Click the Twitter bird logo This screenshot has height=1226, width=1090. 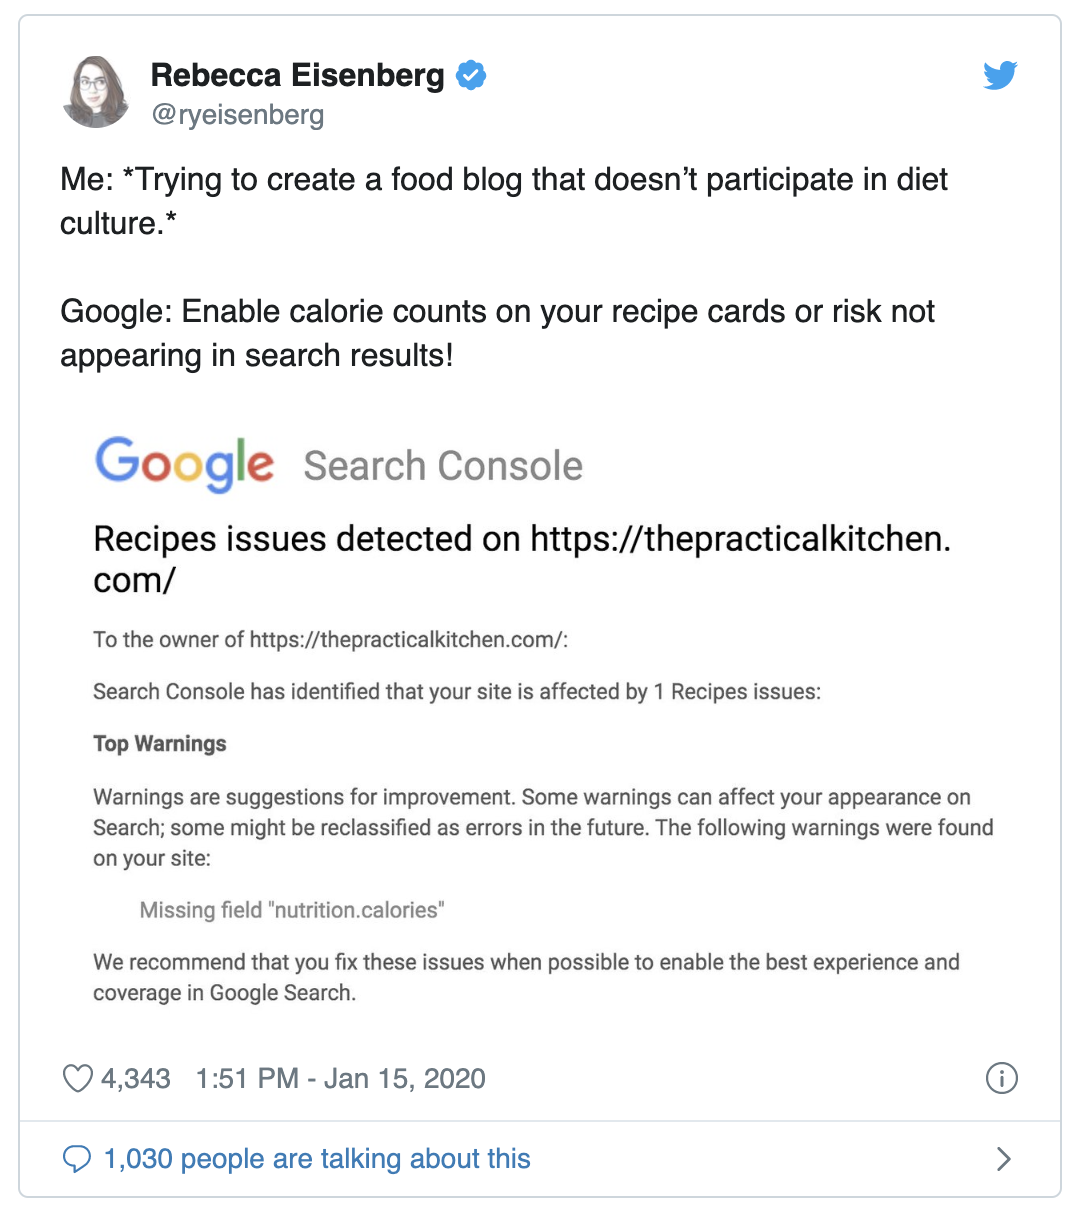(x=1000, y=76)
